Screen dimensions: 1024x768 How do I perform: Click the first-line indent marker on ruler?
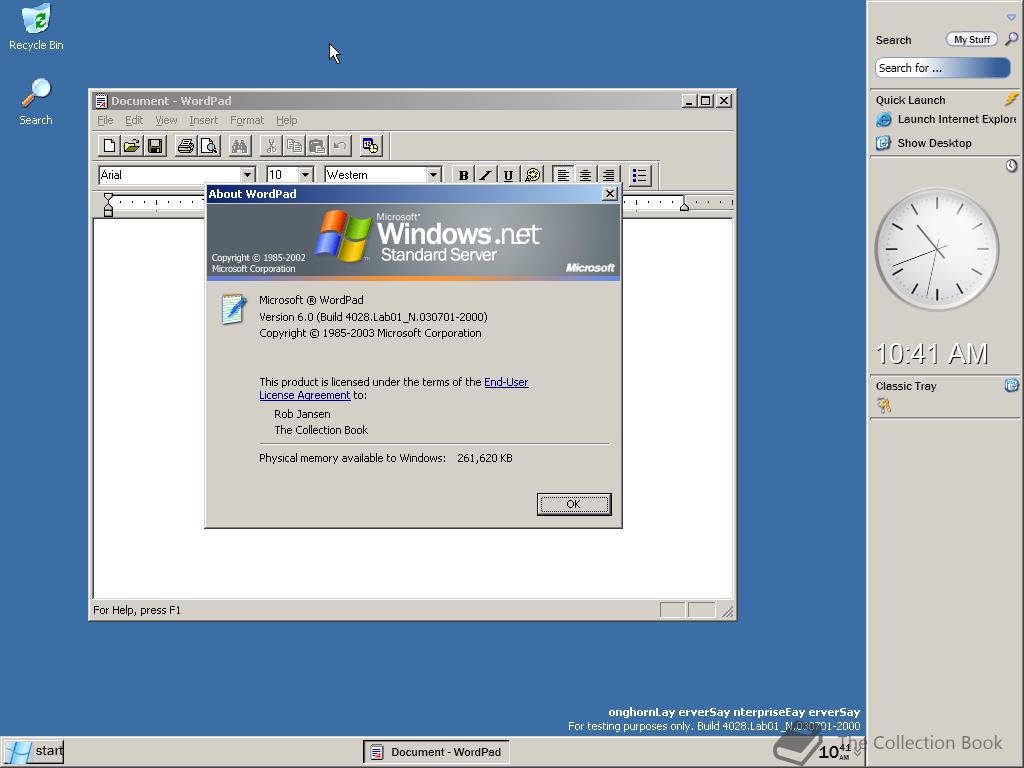click(108, 197)
